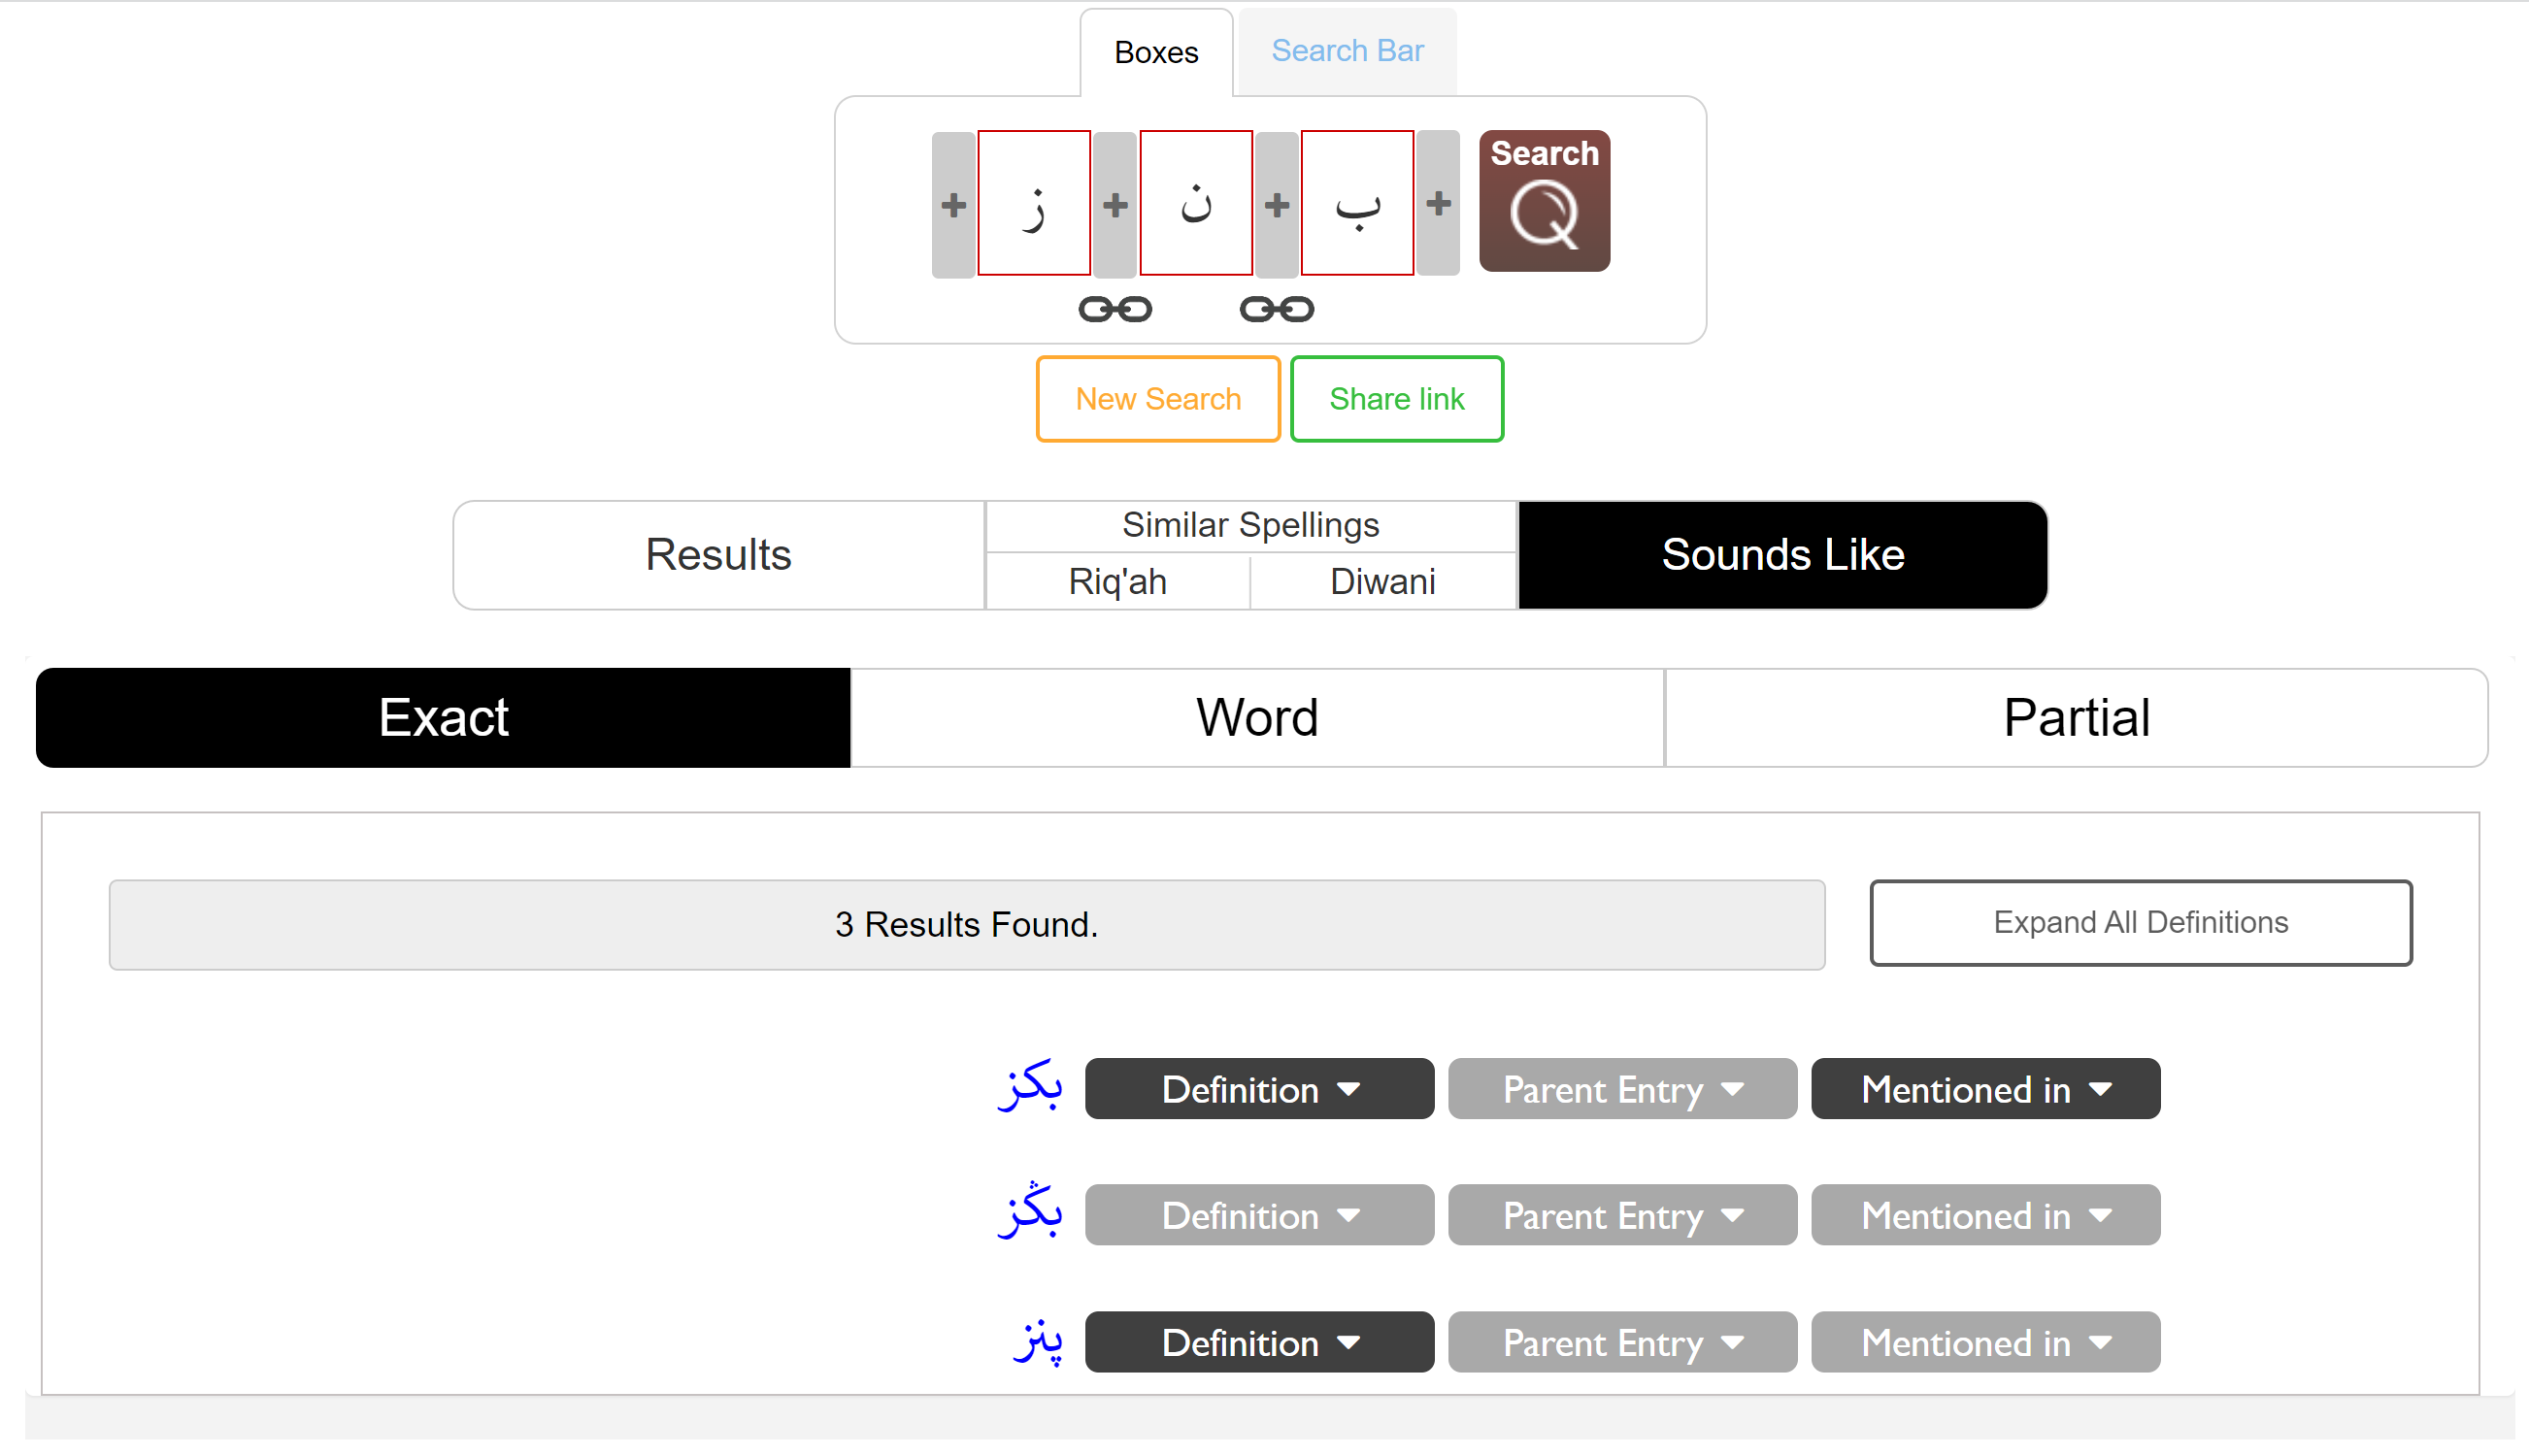Toggle chain link between ن and ب
Screen dimensions: 2529x1456
(1276, 309)
